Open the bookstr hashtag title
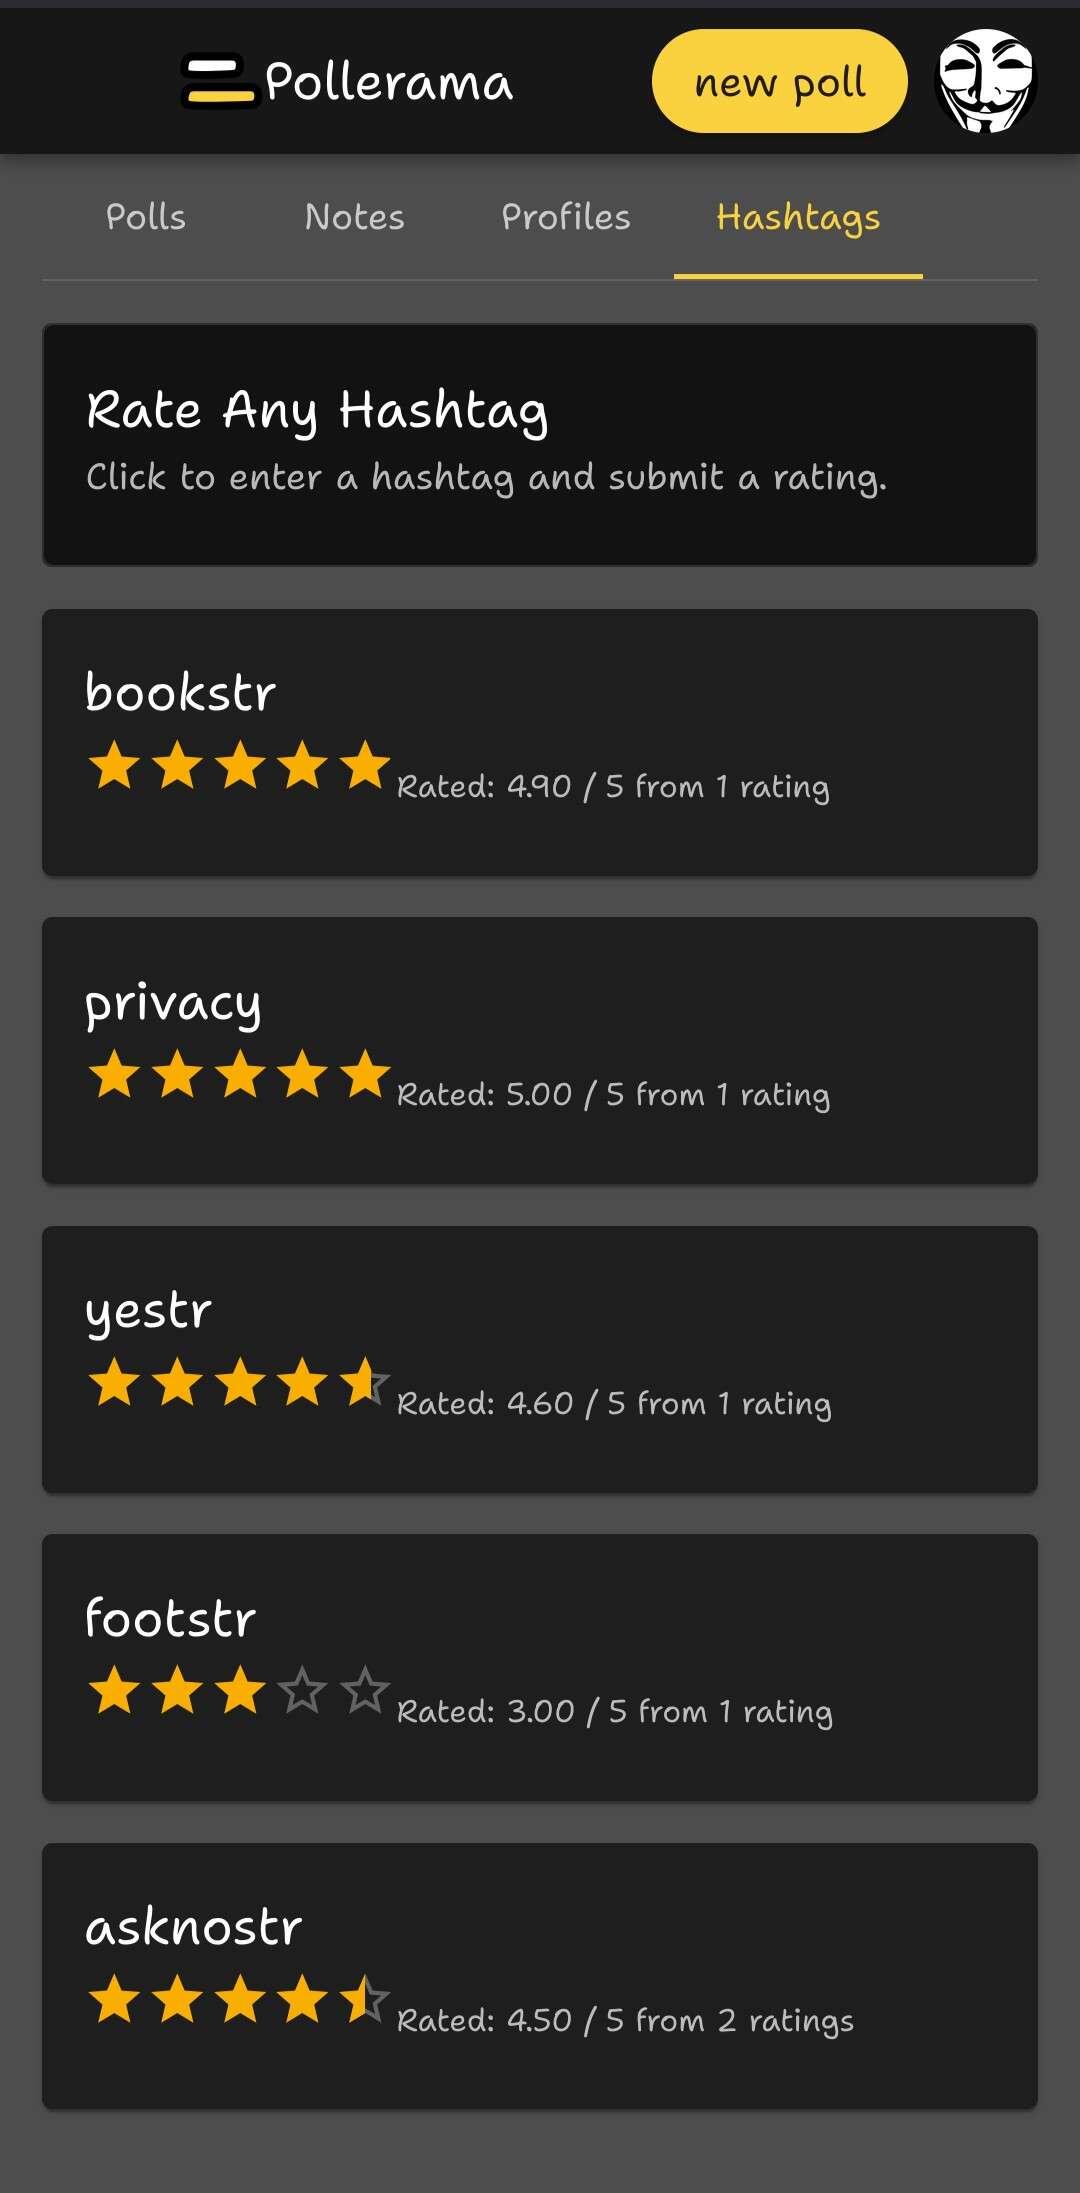This screenshot has width=1080, height=2193. pyautogui.click(x=181, y=692)
